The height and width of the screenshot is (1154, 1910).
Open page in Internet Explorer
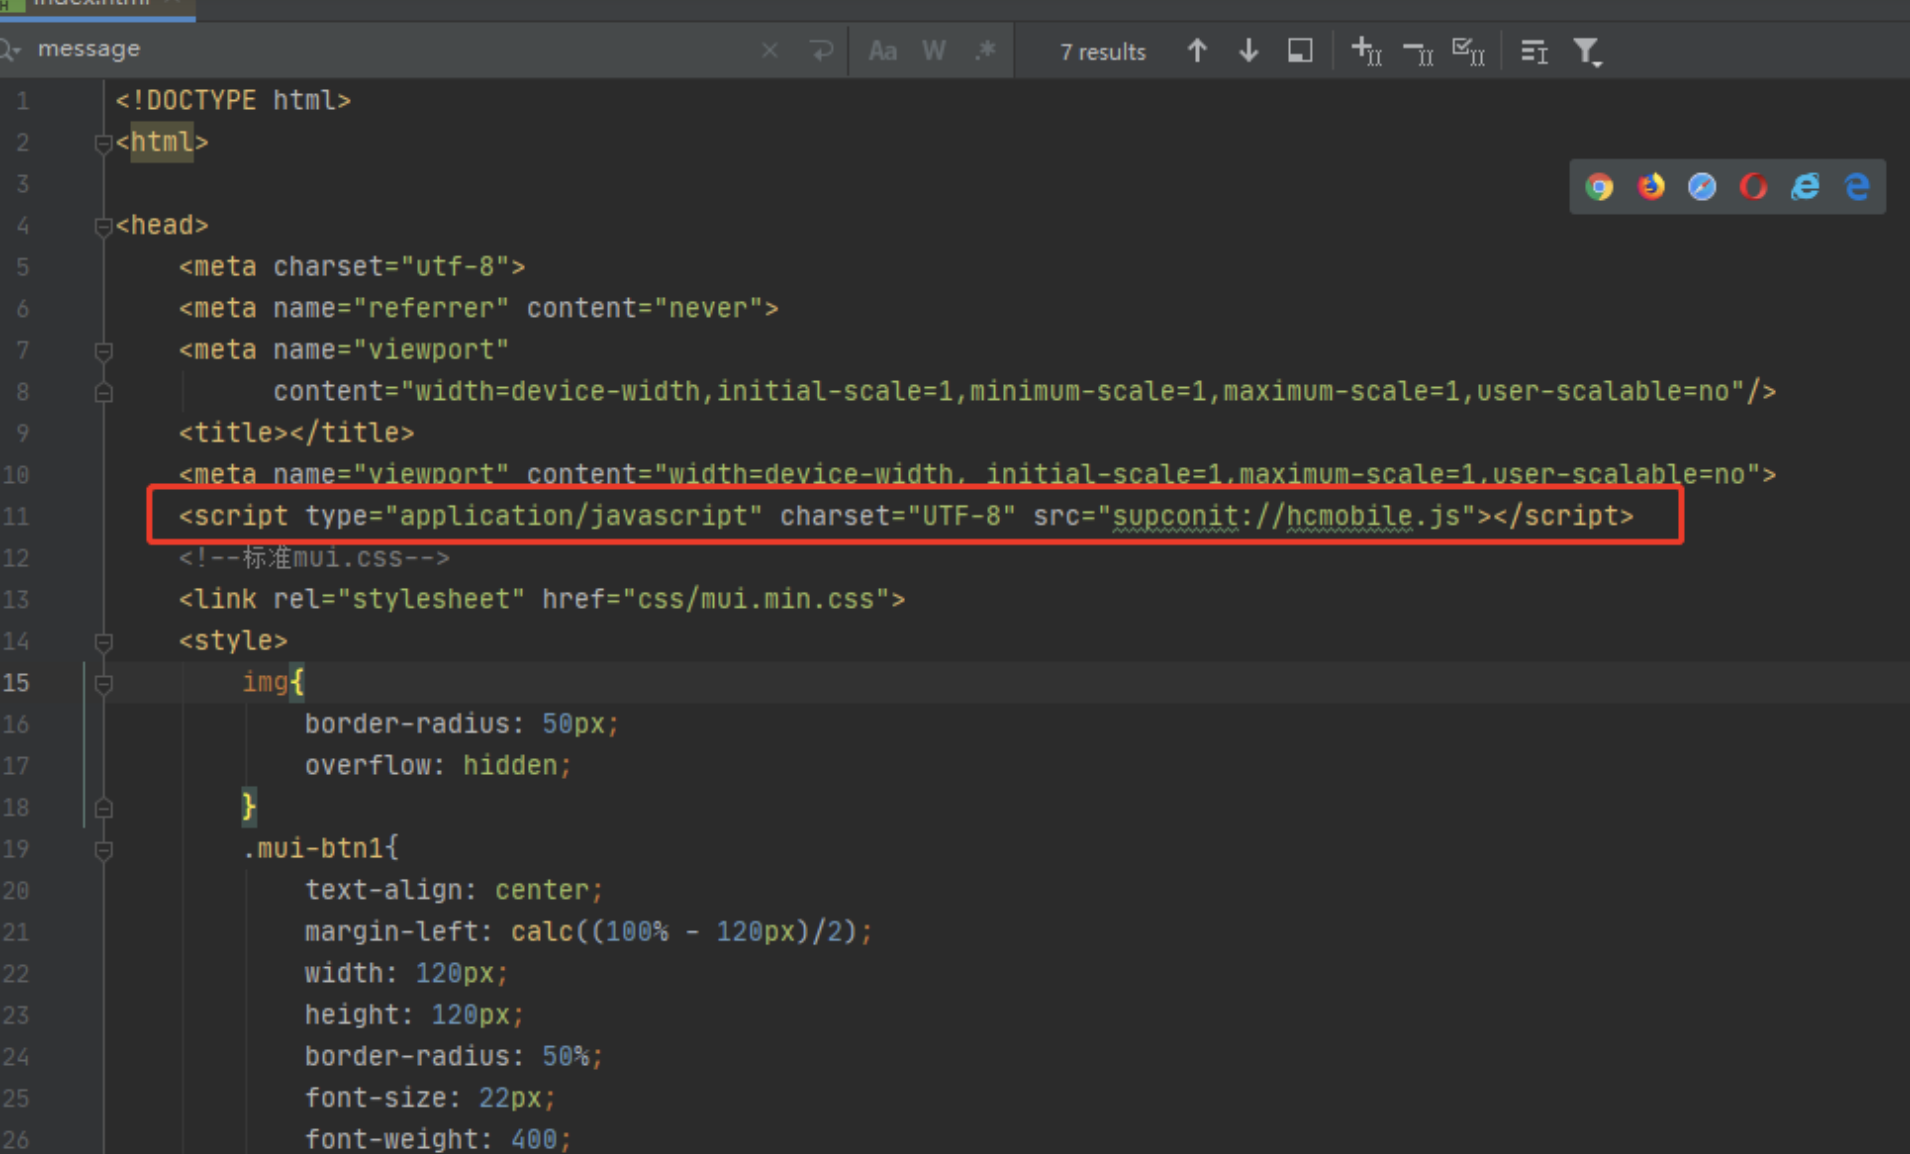(x=1805, y=187)
